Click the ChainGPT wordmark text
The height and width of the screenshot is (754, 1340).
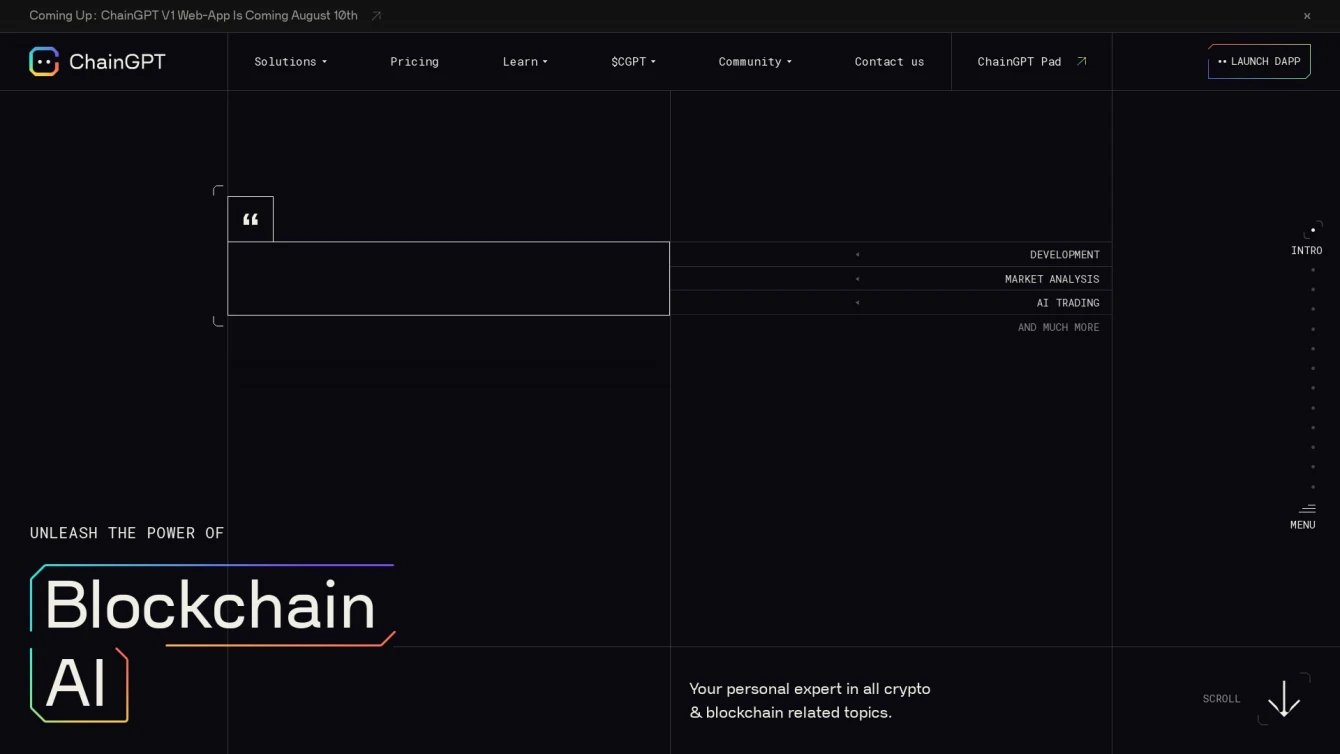117,62
